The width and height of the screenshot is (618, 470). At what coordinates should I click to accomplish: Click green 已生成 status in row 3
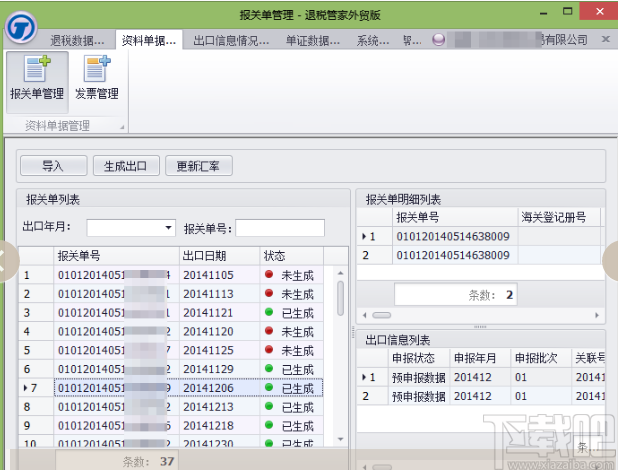coord(292,313)
